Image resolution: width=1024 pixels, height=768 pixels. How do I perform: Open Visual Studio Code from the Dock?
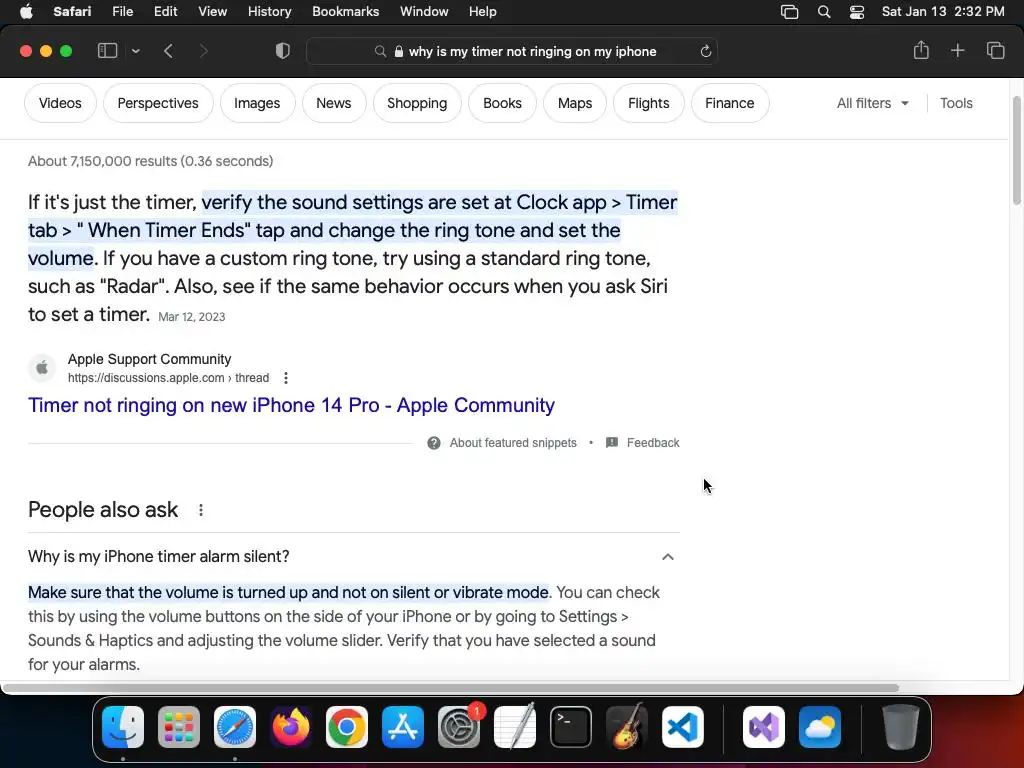[682, 727]
